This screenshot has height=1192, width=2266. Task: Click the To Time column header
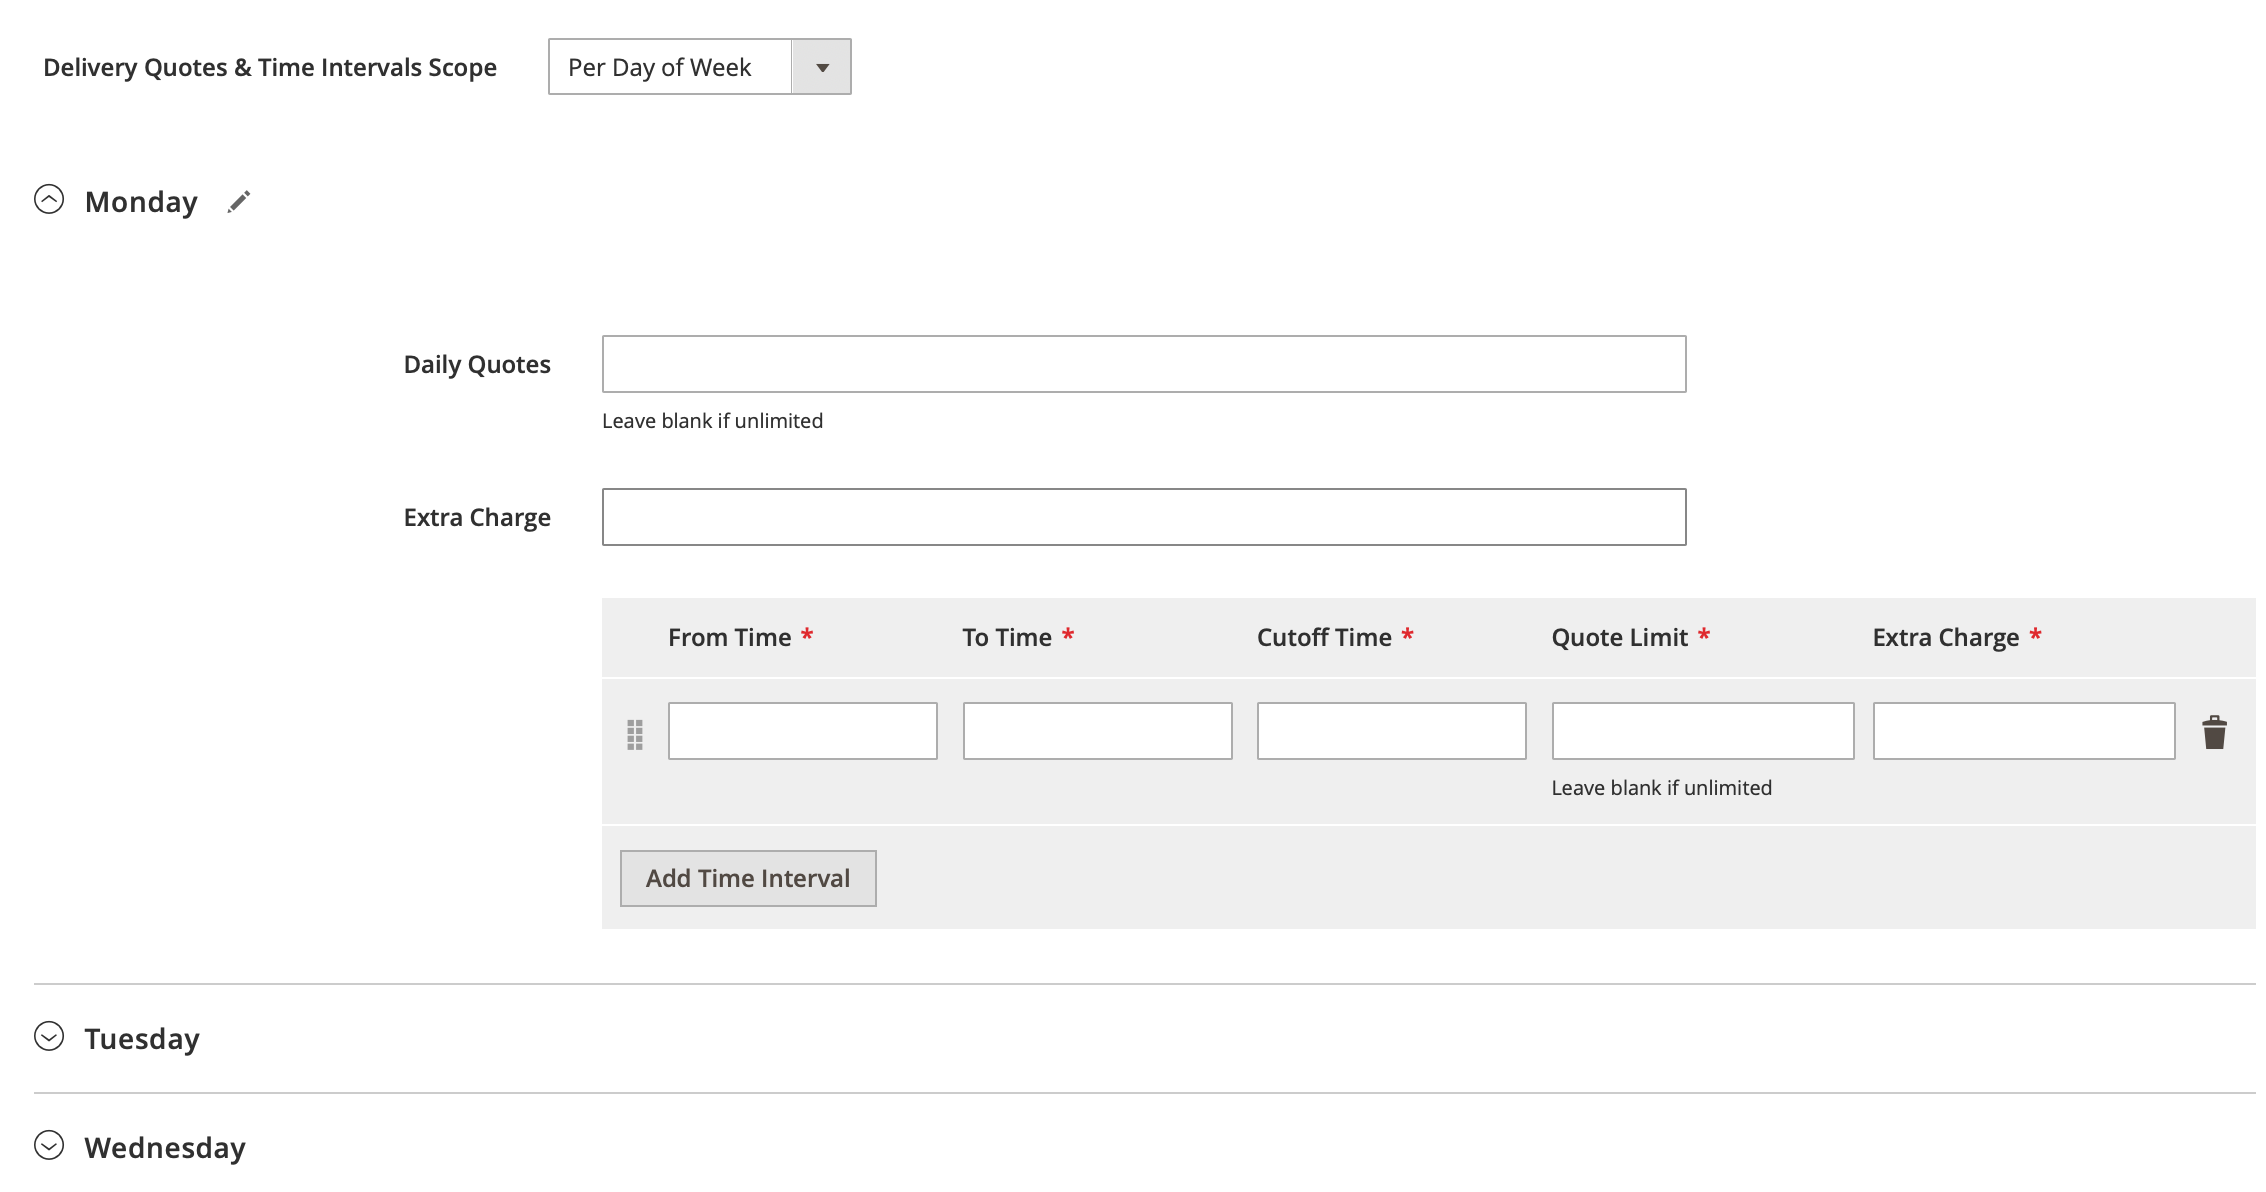[x=1007, y=637]
